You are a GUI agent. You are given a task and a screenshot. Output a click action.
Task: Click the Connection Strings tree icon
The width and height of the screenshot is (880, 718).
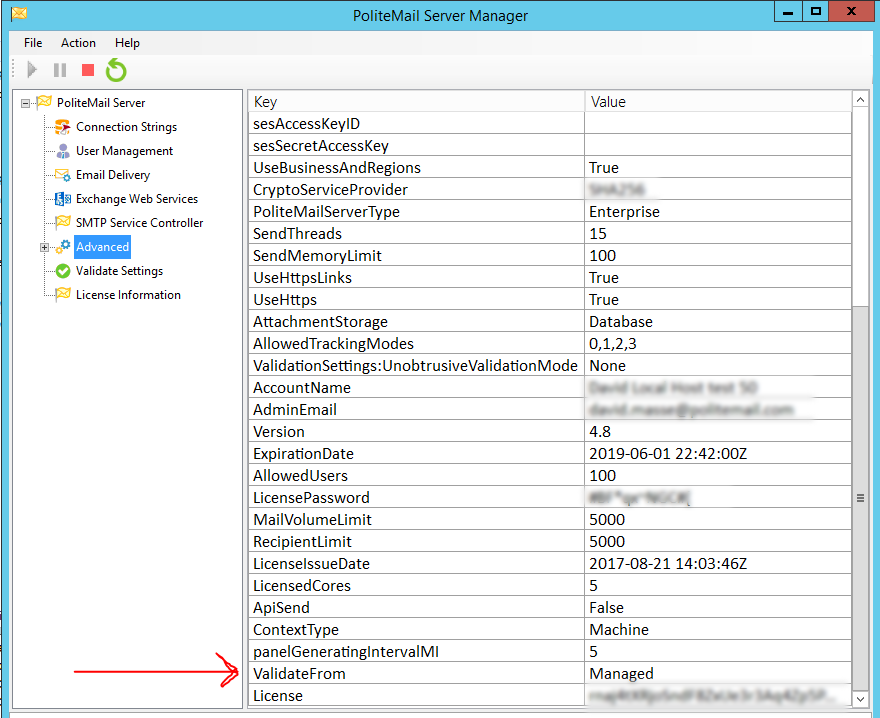point(63,127)
